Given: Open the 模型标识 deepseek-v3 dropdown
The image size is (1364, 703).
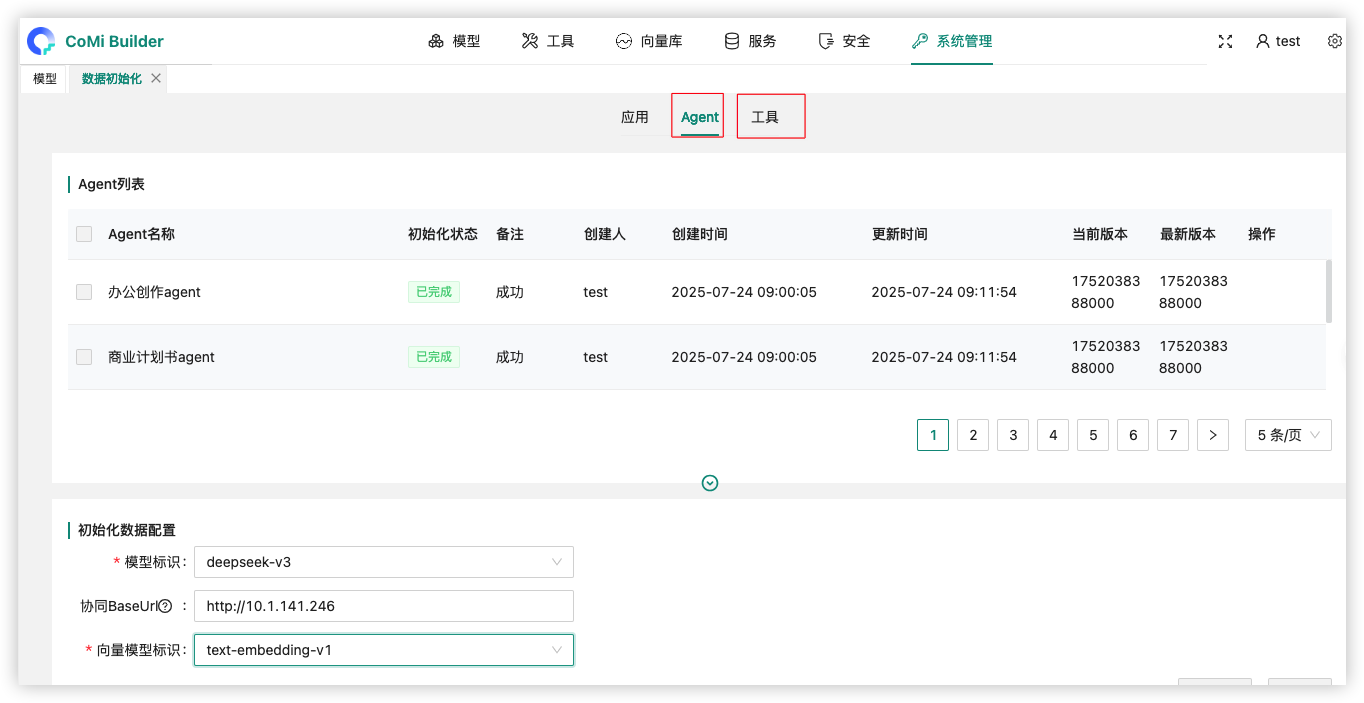Looking at the screenshot, I should (383, 562).
